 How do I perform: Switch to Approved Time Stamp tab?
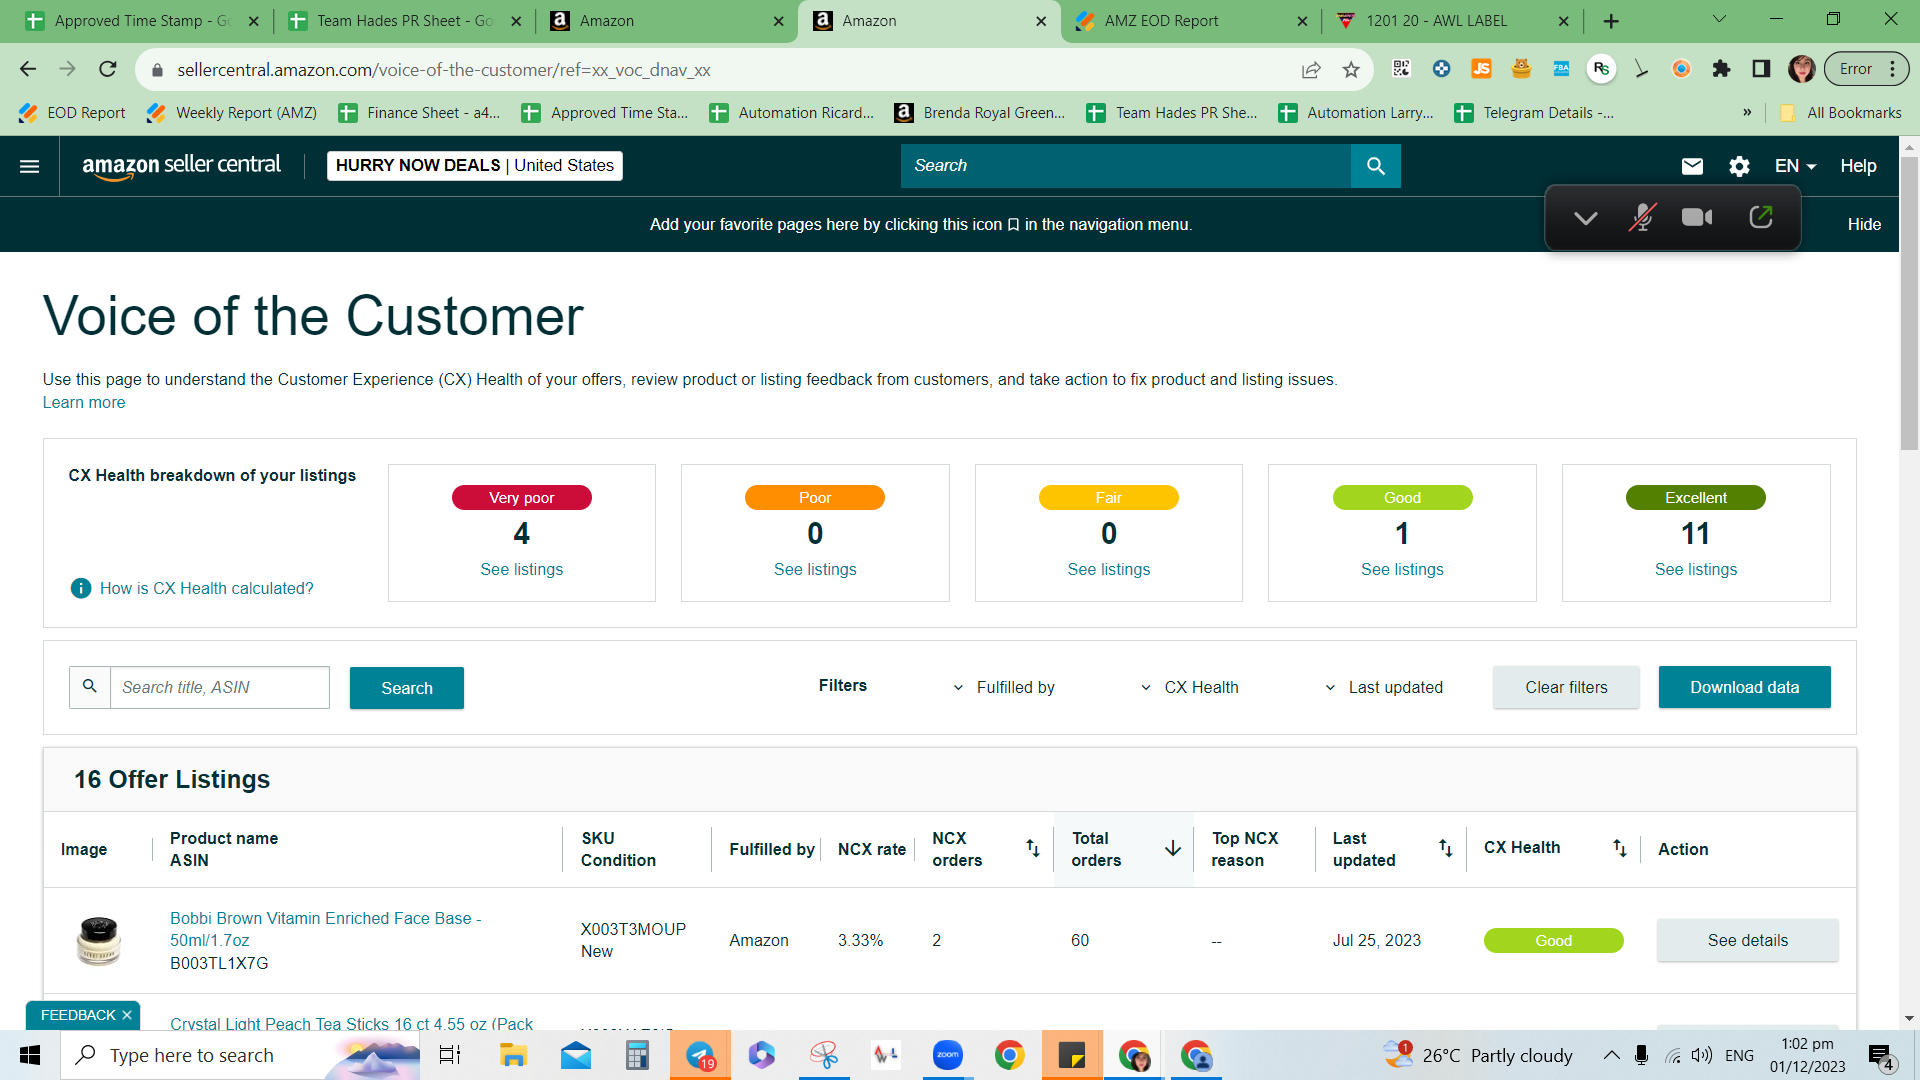coord(142,20)
